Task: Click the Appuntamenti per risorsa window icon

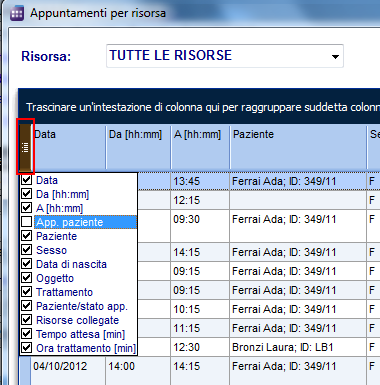Action: point(17,14)
